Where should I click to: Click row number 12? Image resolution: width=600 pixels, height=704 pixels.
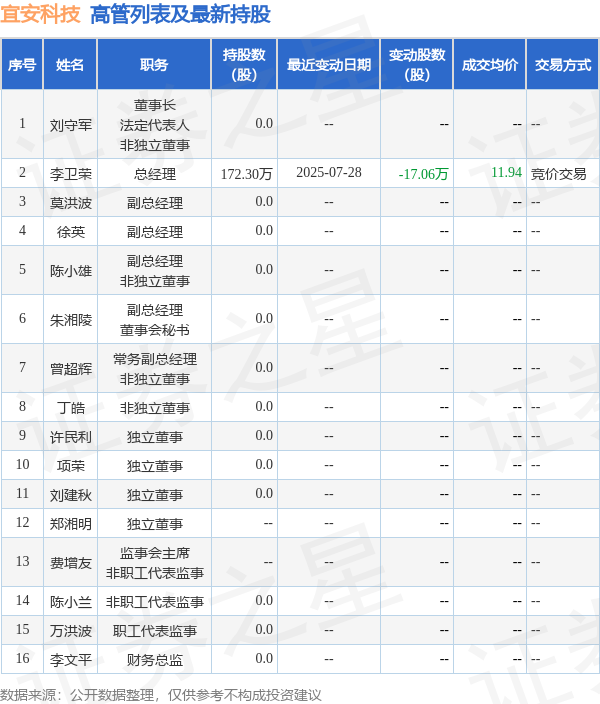coord(22,522)
